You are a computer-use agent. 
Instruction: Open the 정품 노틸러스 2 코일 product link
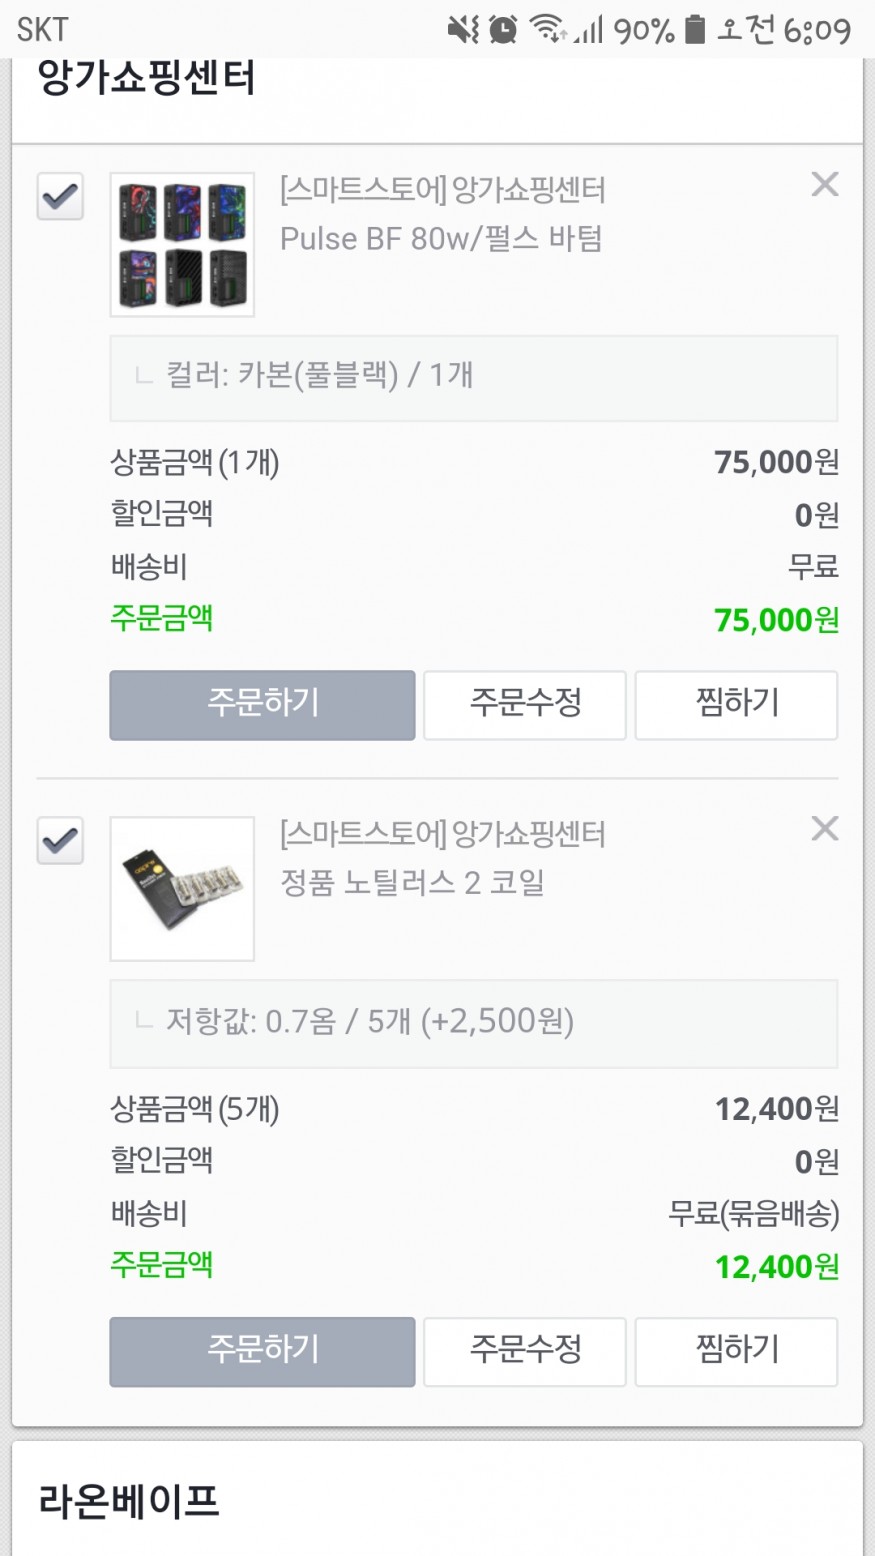412,883
